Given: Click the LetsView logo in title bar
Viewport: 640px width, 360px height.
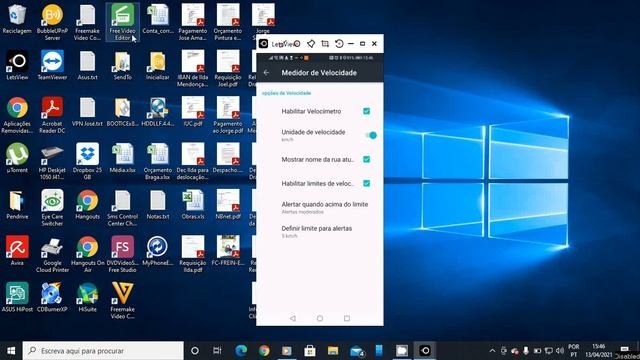Looking at the screenshot, I should coord(264,44).
